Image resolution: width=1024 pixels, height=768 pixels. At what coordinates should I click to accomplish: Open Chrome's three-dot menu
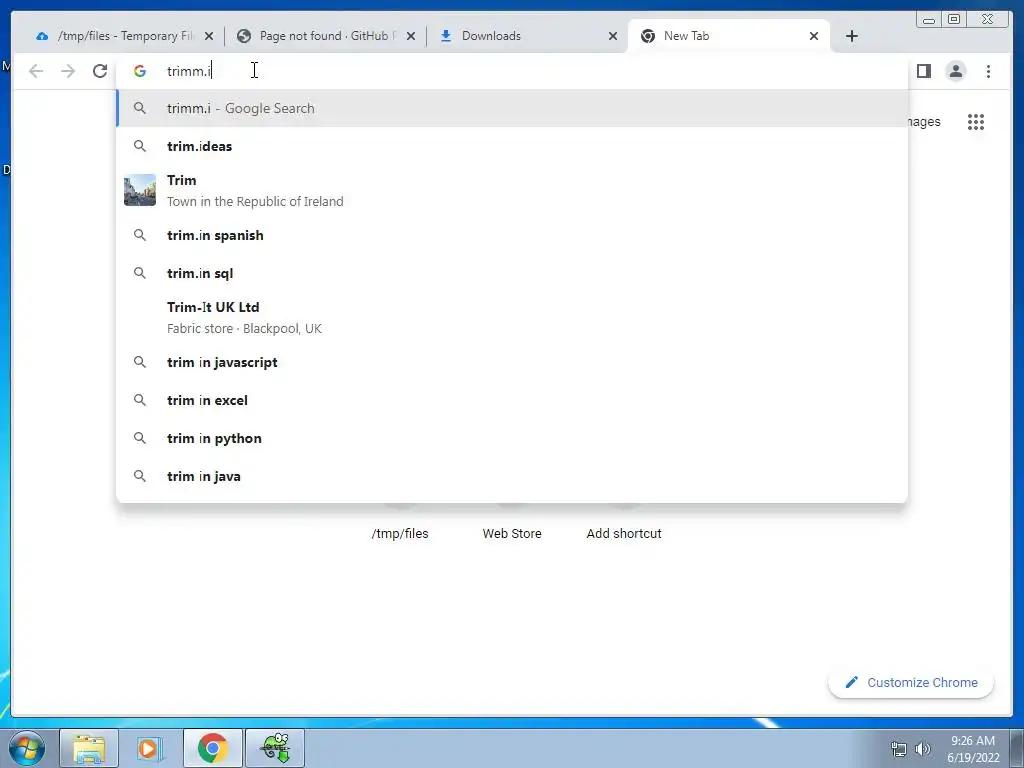click(x=988, y=71)
